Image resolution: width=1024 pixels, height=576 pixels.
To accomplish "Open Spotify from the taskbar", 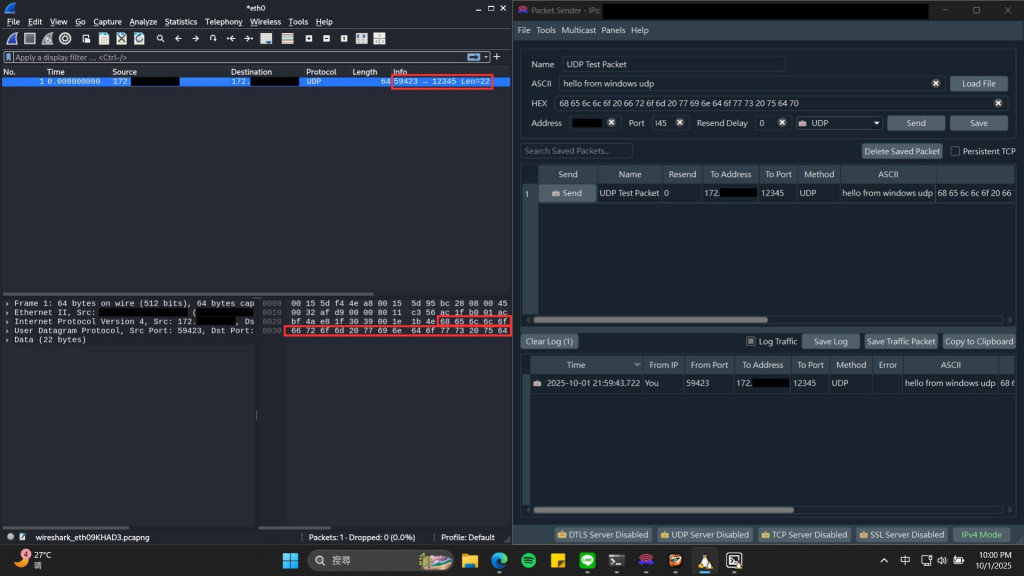I will click(529, 560).
